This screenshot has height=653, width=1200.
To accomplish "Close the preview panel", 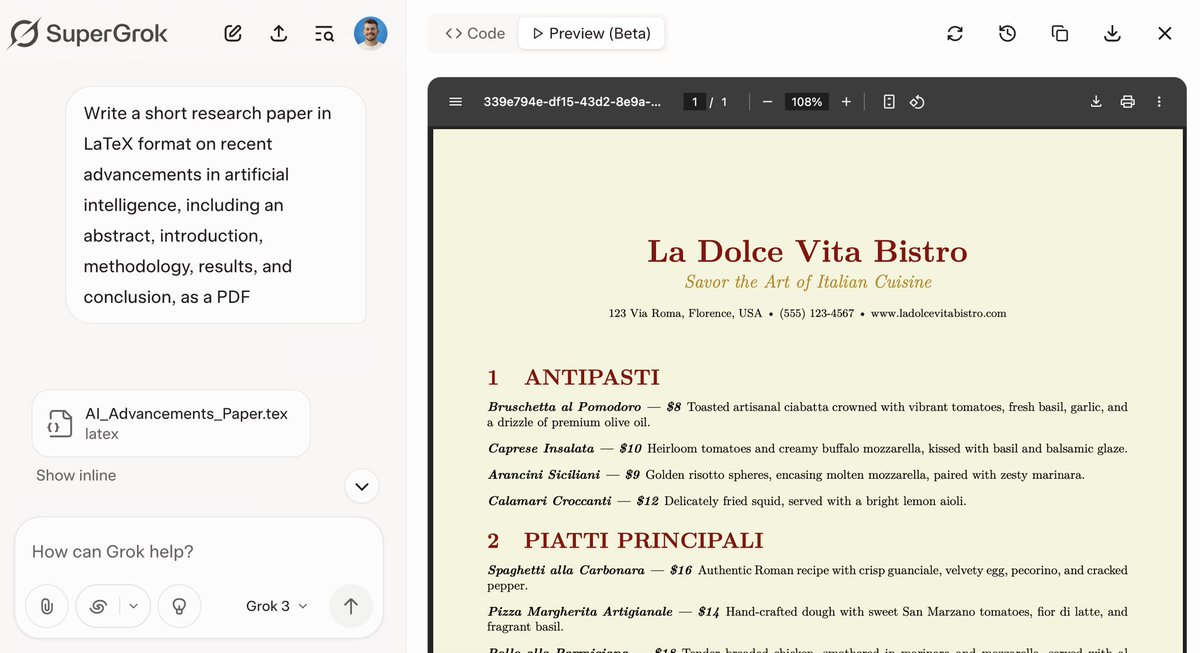I will click(x=1164, y=33).
